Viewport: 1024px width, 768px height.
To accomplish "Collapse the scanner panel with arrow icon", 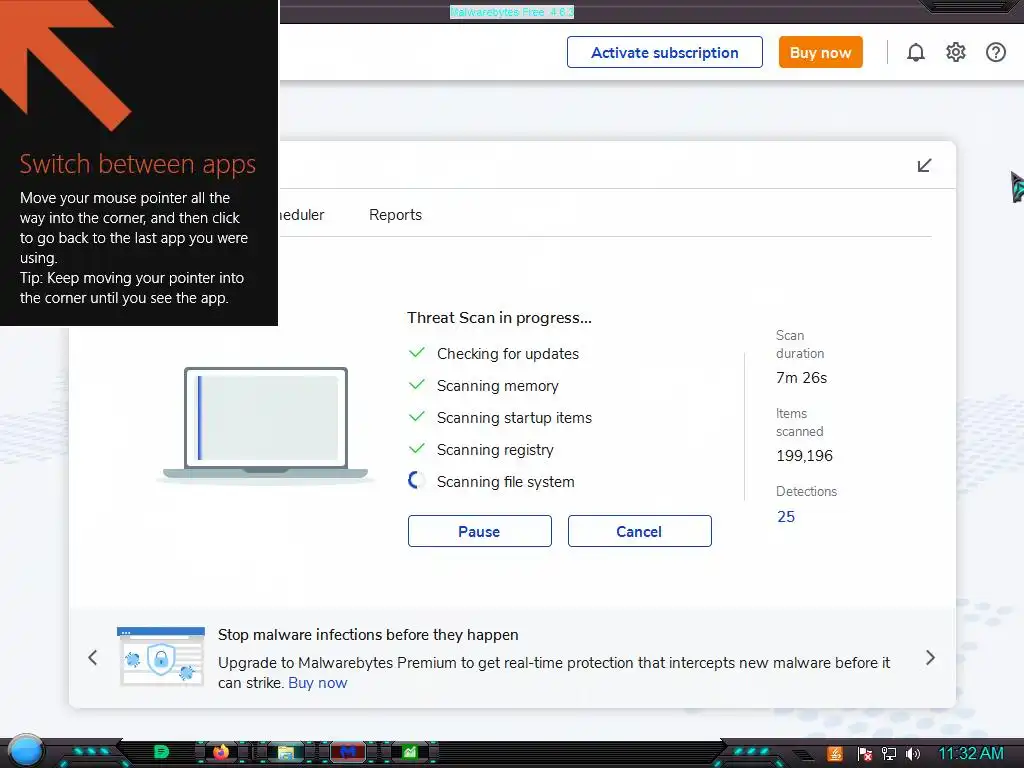I will point(924,165).
